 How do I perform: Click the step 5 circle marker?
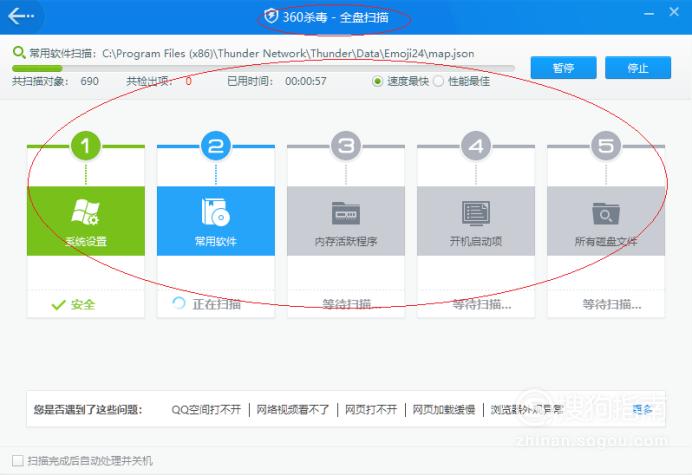point(606,146)
